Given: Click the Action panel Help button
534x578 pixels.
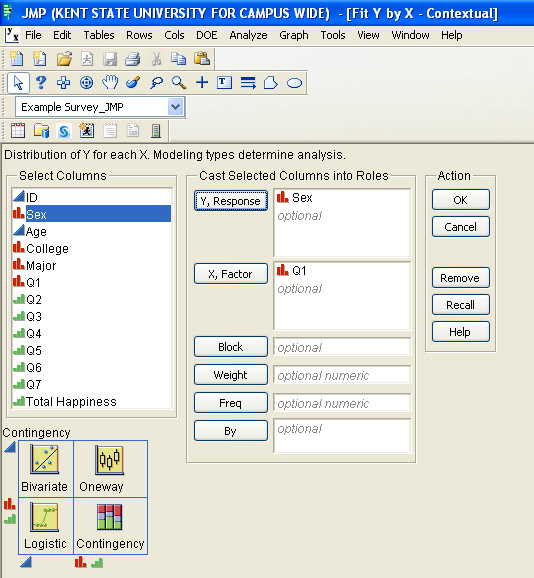Looking at the screenshot, I should 461,332.
